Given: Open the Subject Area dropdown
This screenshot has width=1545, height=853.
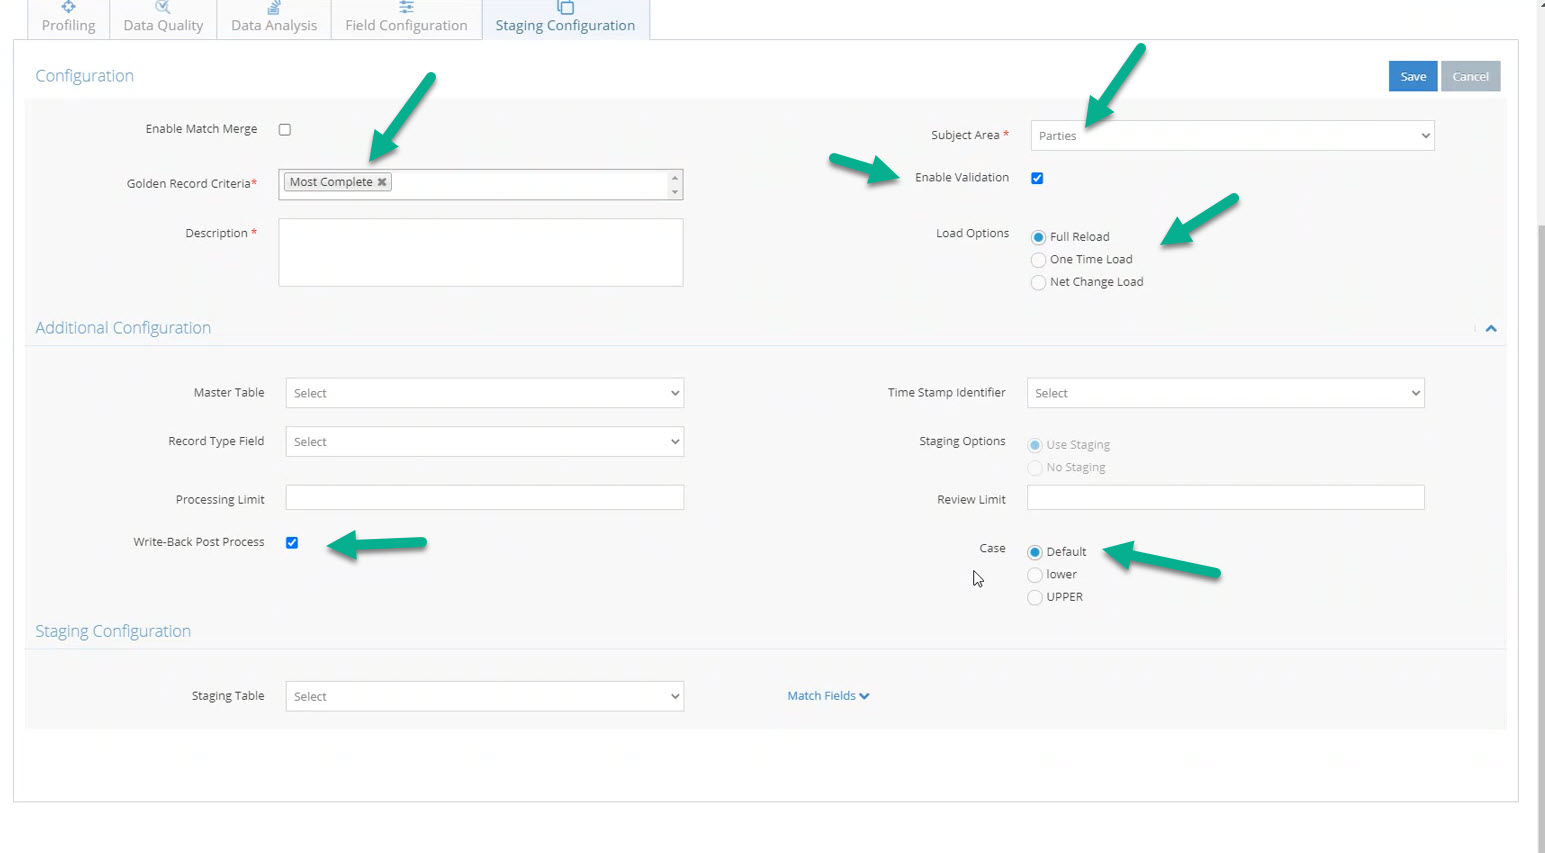Looking at the screenshot, I should point(1232,135).
